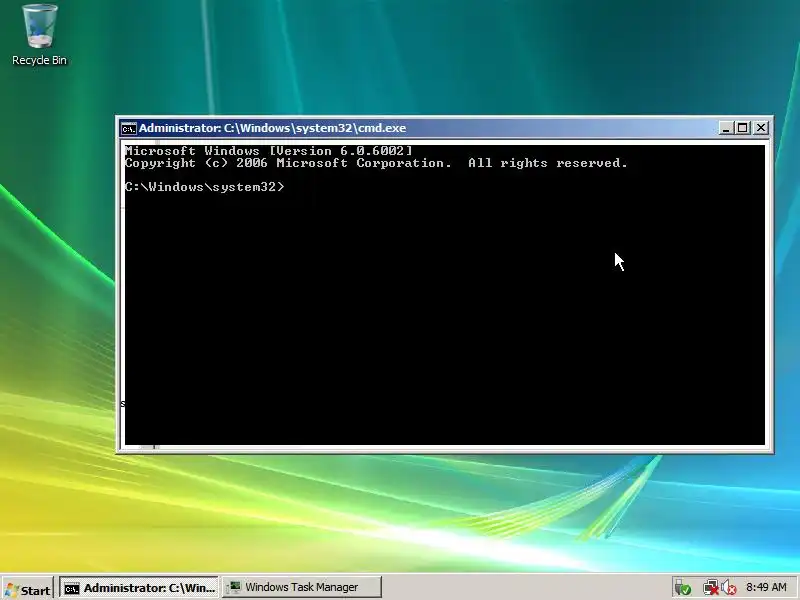Click the Safely Remove Hardware tray icon

[682, 588]
